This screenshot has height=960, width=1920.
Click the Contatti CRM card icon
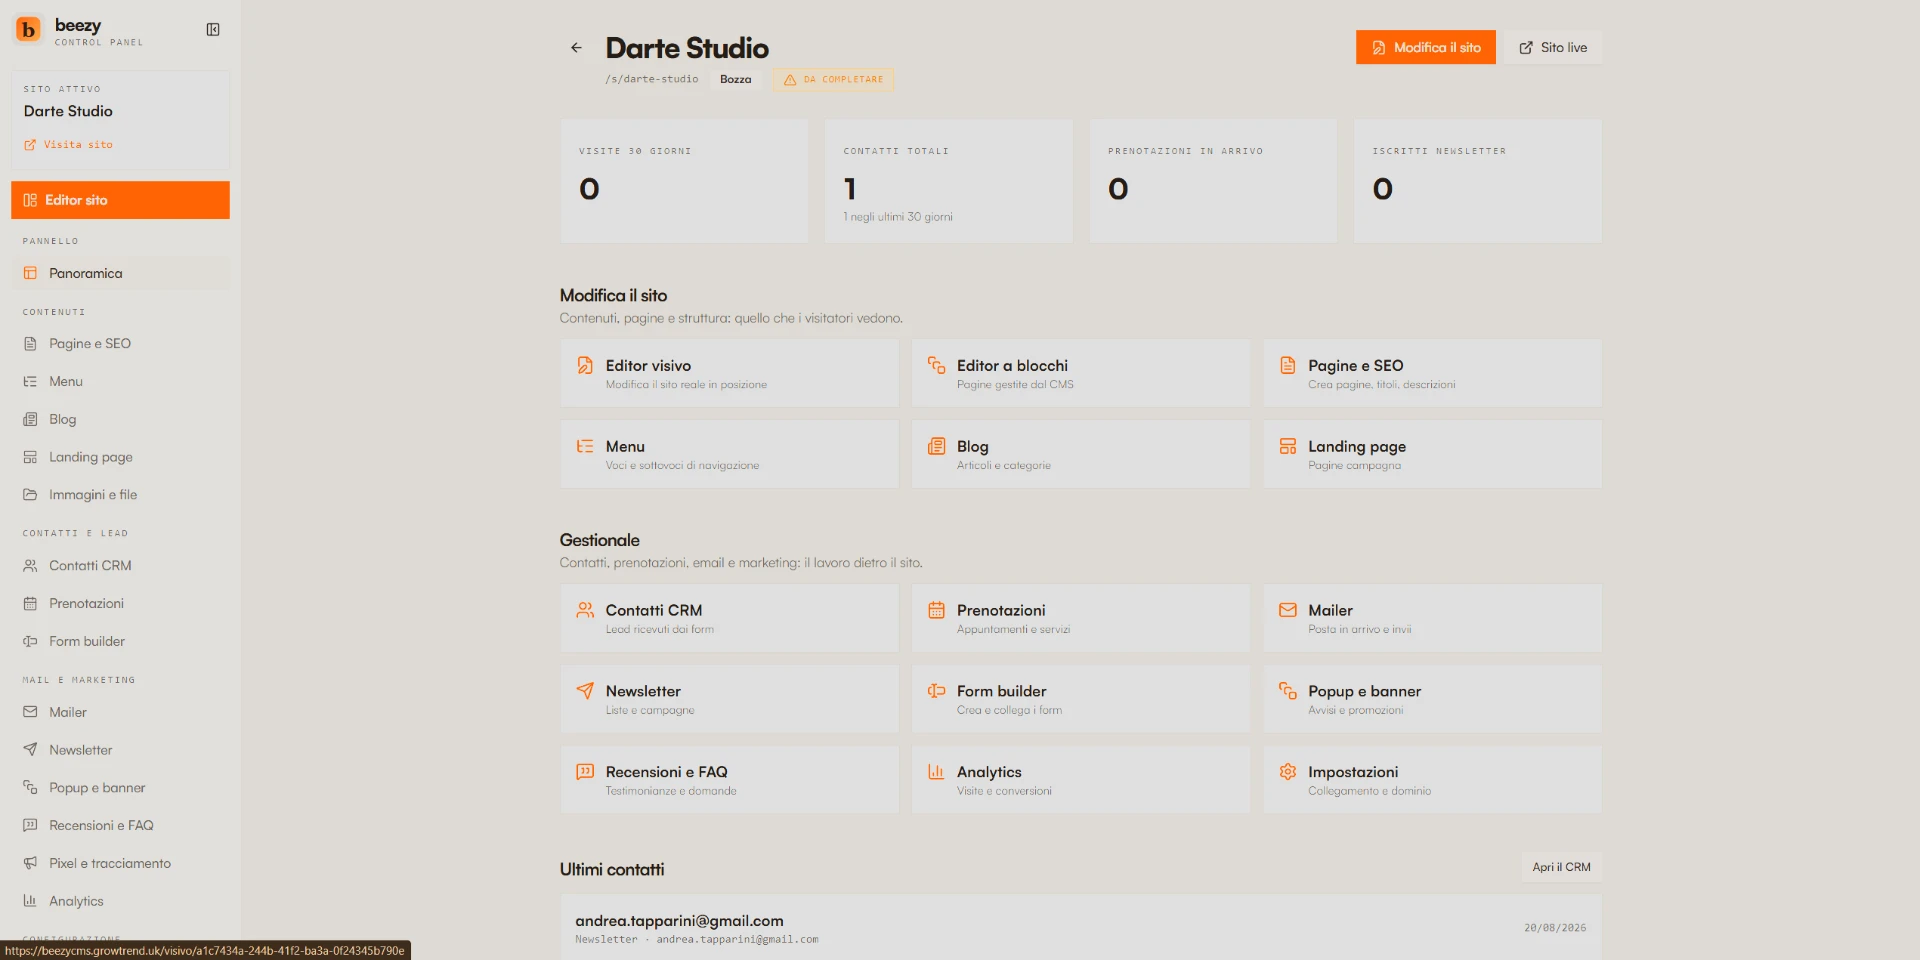[x=585, y=610]
